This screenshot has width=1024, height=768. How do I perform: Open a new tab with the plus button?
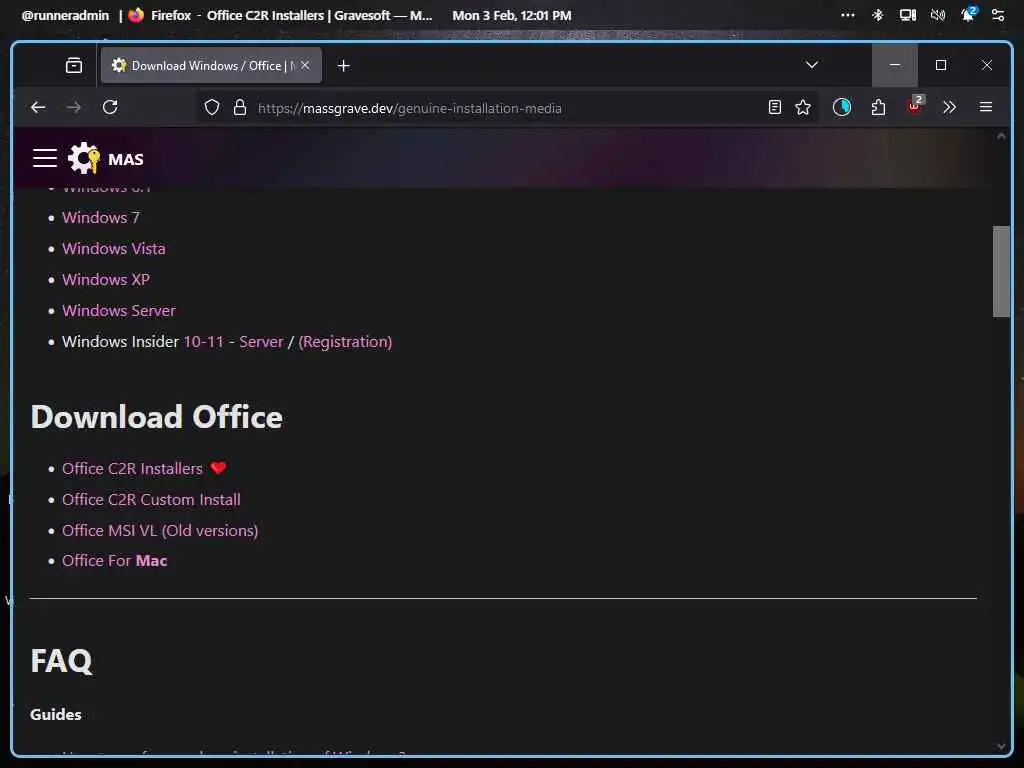[344, 65]
